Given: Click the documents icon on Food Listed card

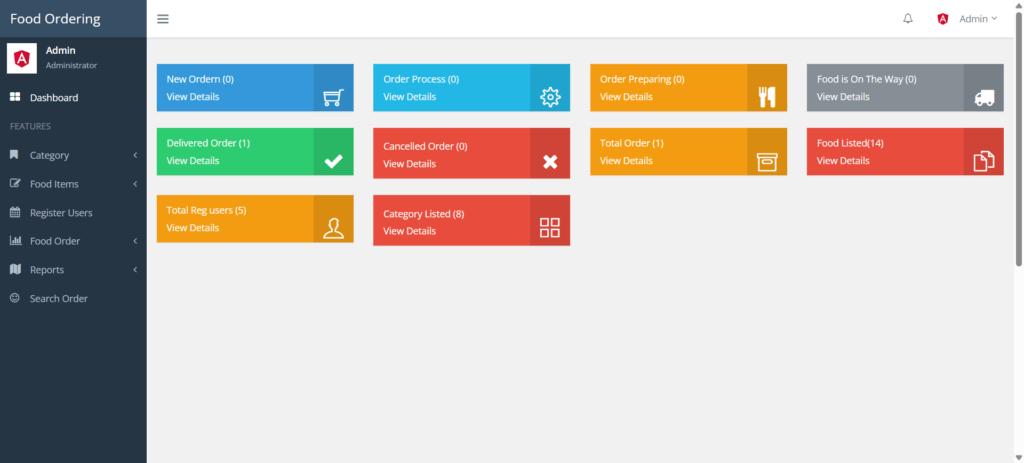Looking at the screenshot, I should [984, 162].
